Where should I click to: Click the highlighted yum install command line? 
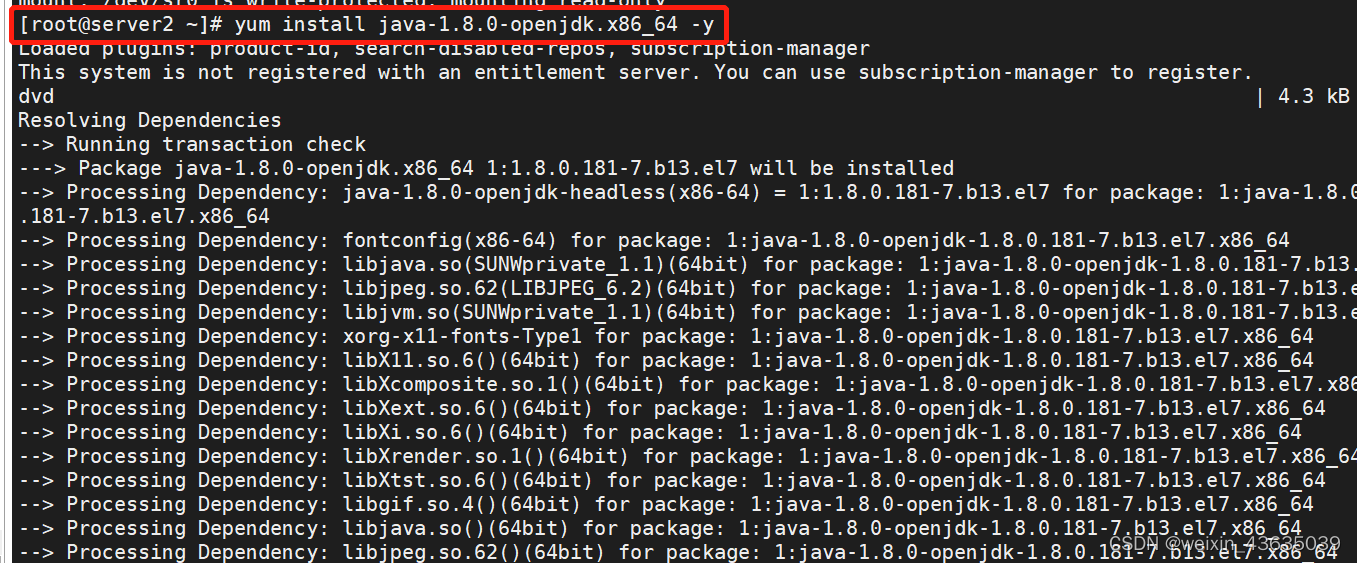click(x=365, y=24)
